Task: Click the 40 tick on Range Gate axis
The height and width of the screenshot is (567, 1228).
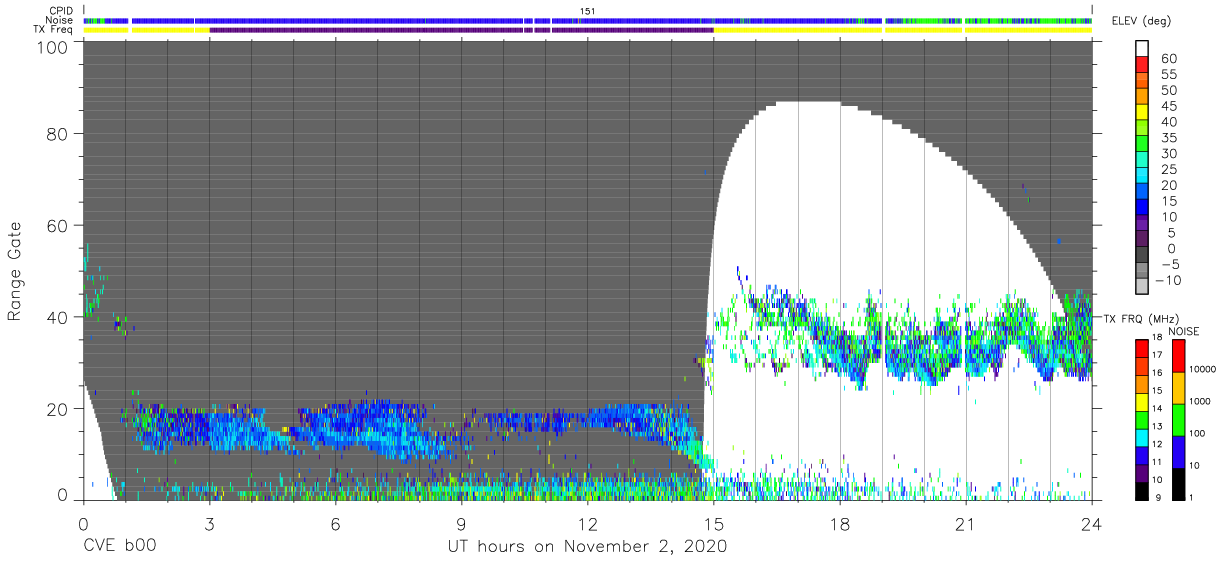Action: (57, 317)
